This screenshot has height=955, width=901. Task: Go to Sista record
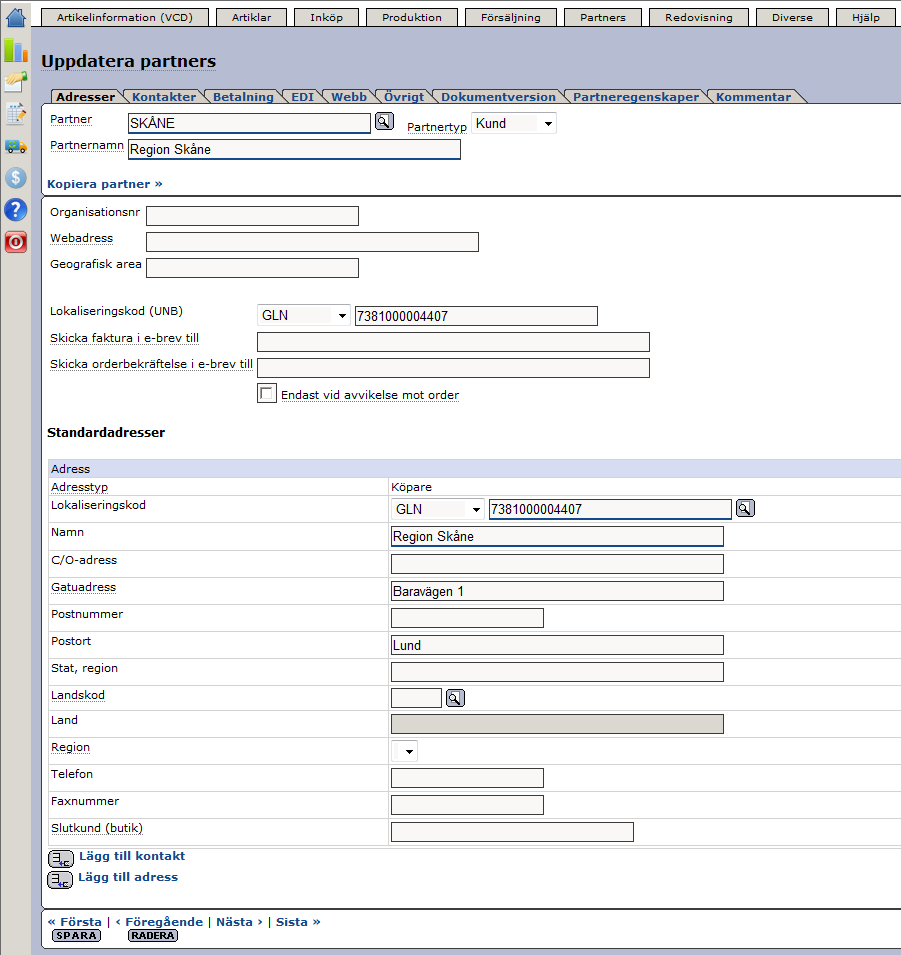pyautogui.click(x=298, y=922)
